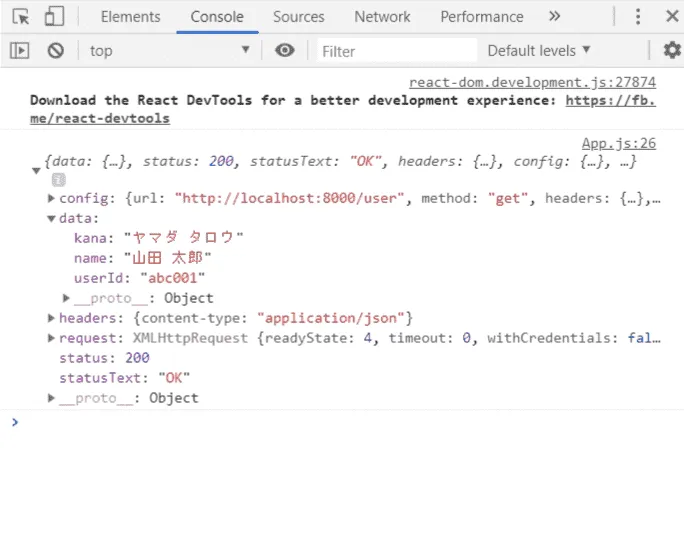Click the info badge under the logged object
Image resolution: width=684 pixels, height=559 pixels.
click(x=58, y=179)
